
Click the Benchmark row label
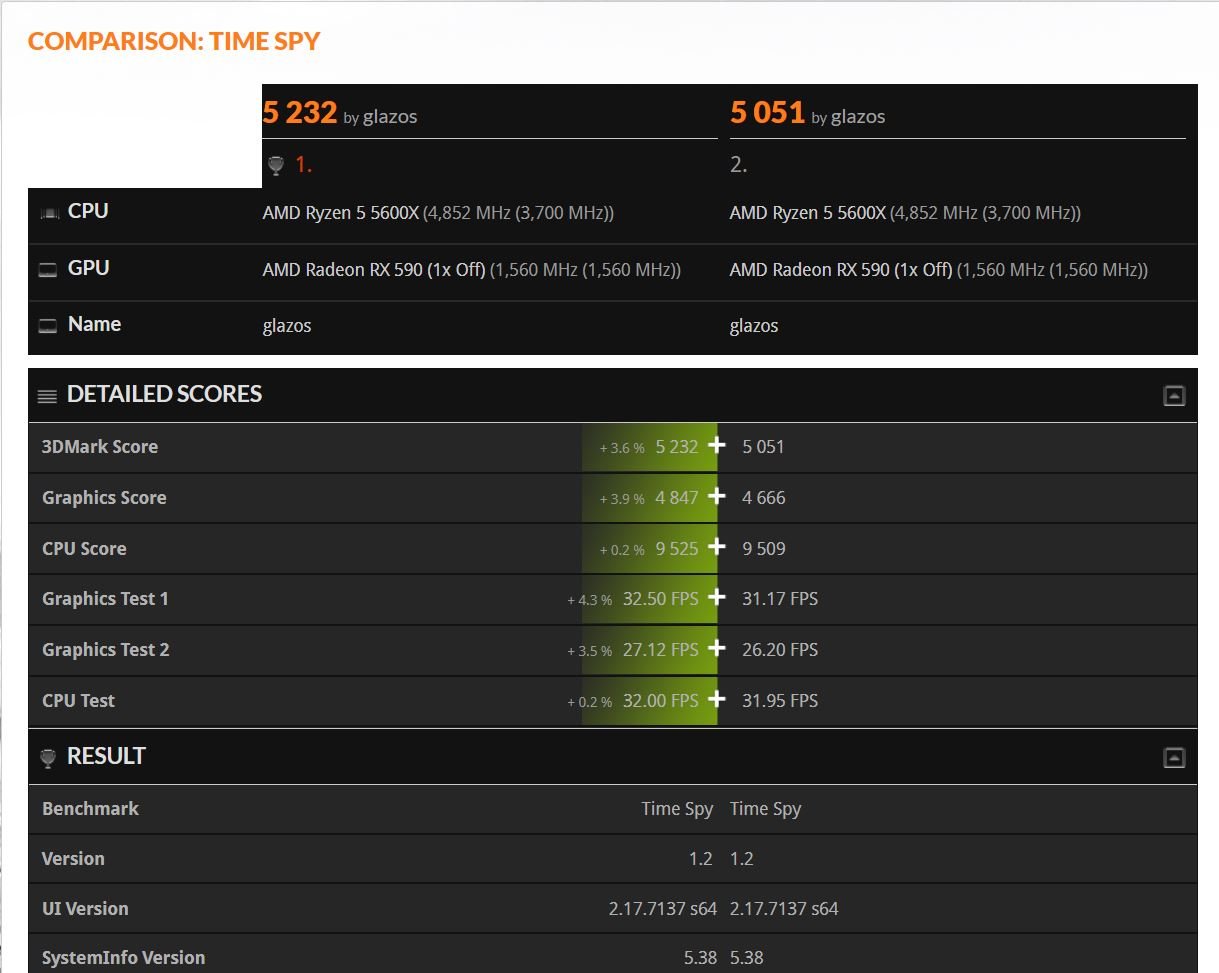(90, 809)
